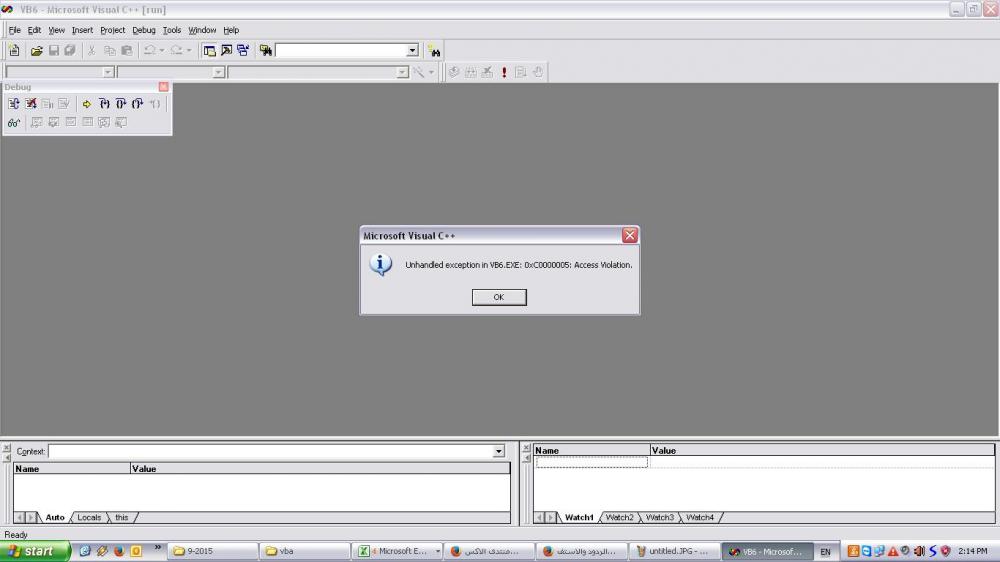Click the Open file folder icon
This screenshot has width=1000, height=562.
pyautogui.click(x=36, y=50)
